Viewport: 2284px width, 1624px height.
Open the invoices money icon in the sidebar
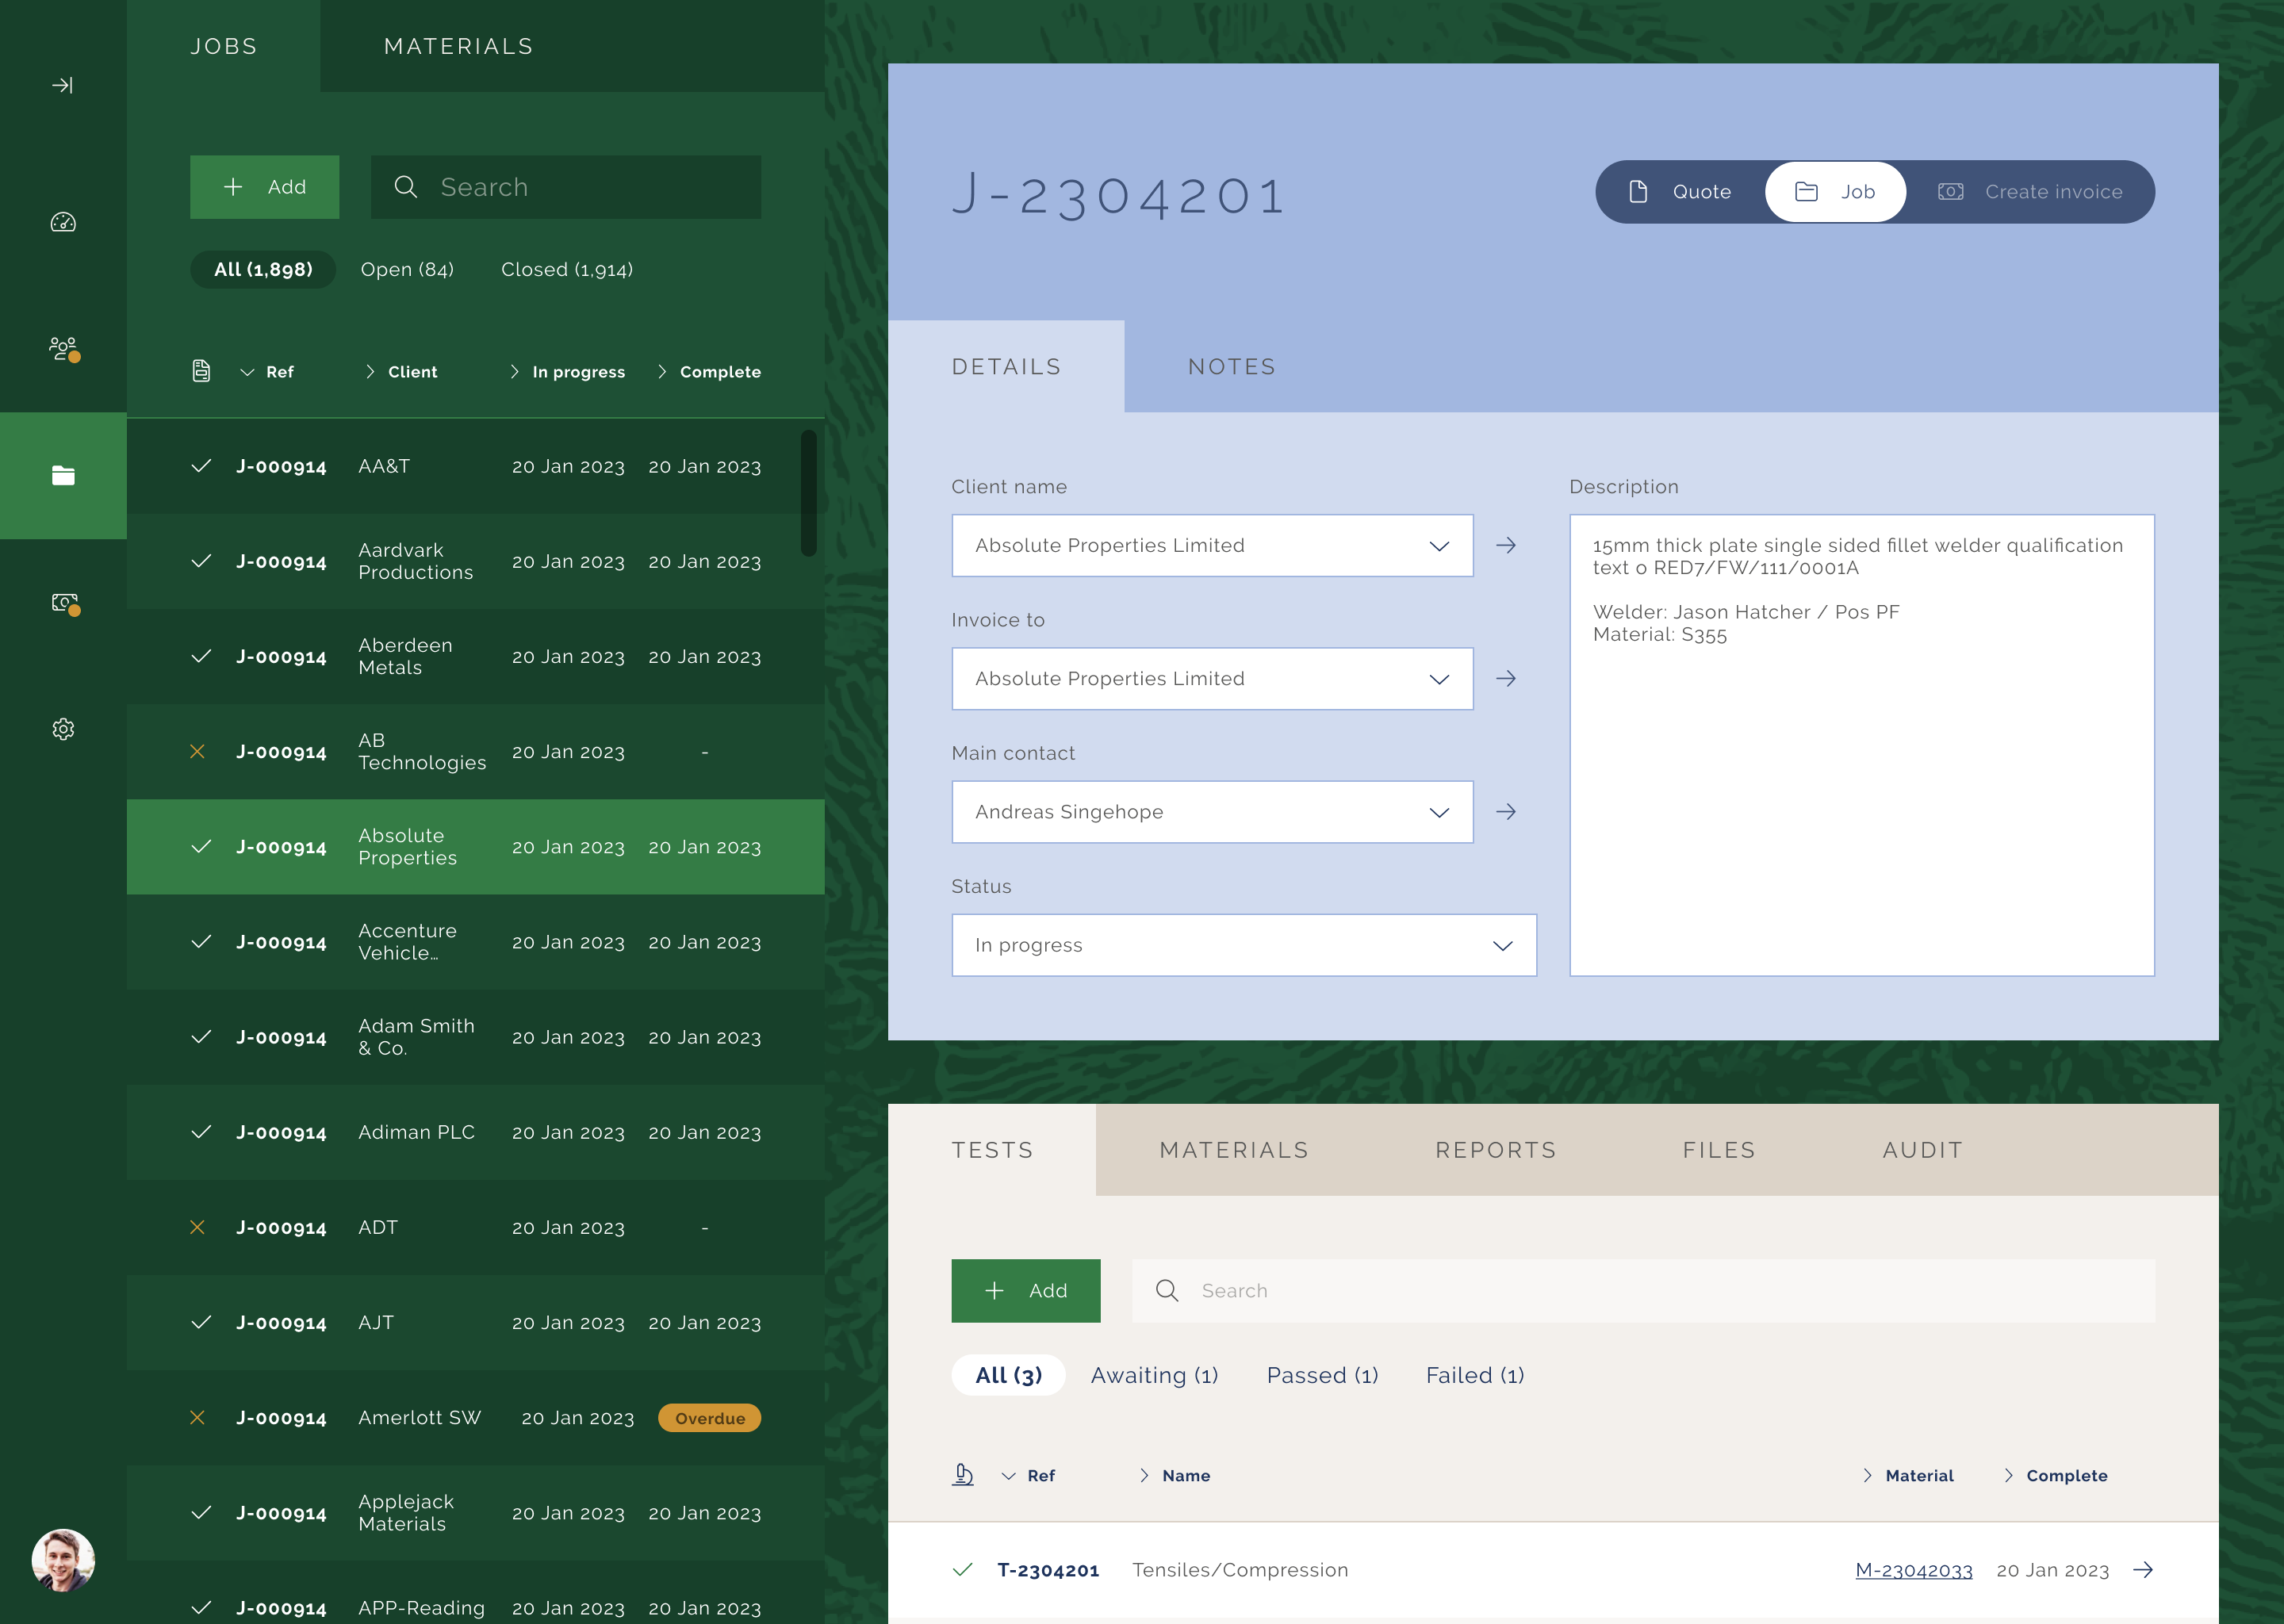tap(63, 602)
